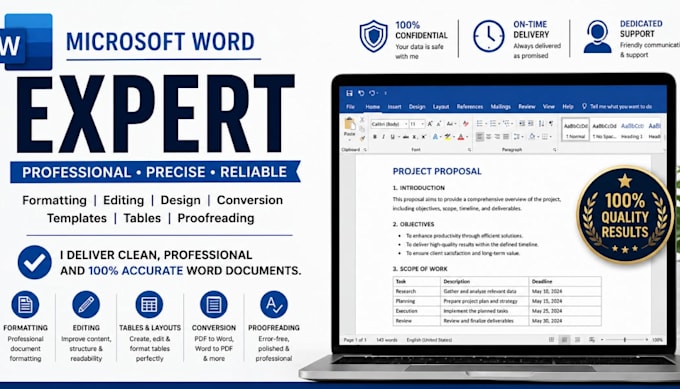Toggle Underline formatting button
680x389 pixels.
pos(393,137)
